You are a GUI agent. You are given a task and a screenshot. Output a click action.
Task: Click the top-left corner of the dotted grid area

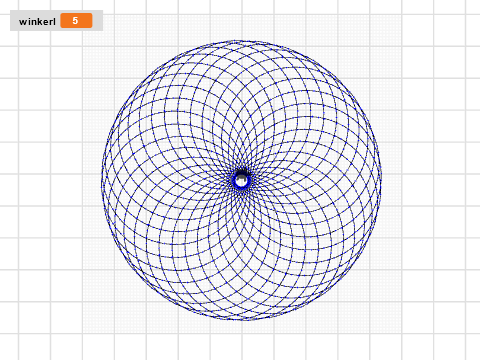pyautogui.click(x=83, y=15)
